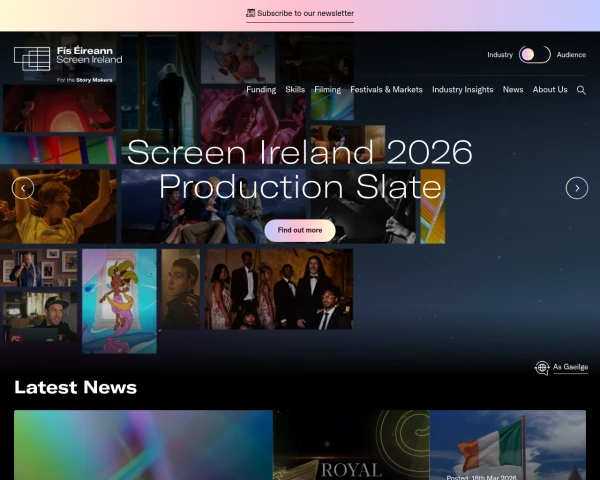Image resolution: width=600 pixels, height=480 pixels.
Task: Select the Industry label
Action: coord(500,55)
